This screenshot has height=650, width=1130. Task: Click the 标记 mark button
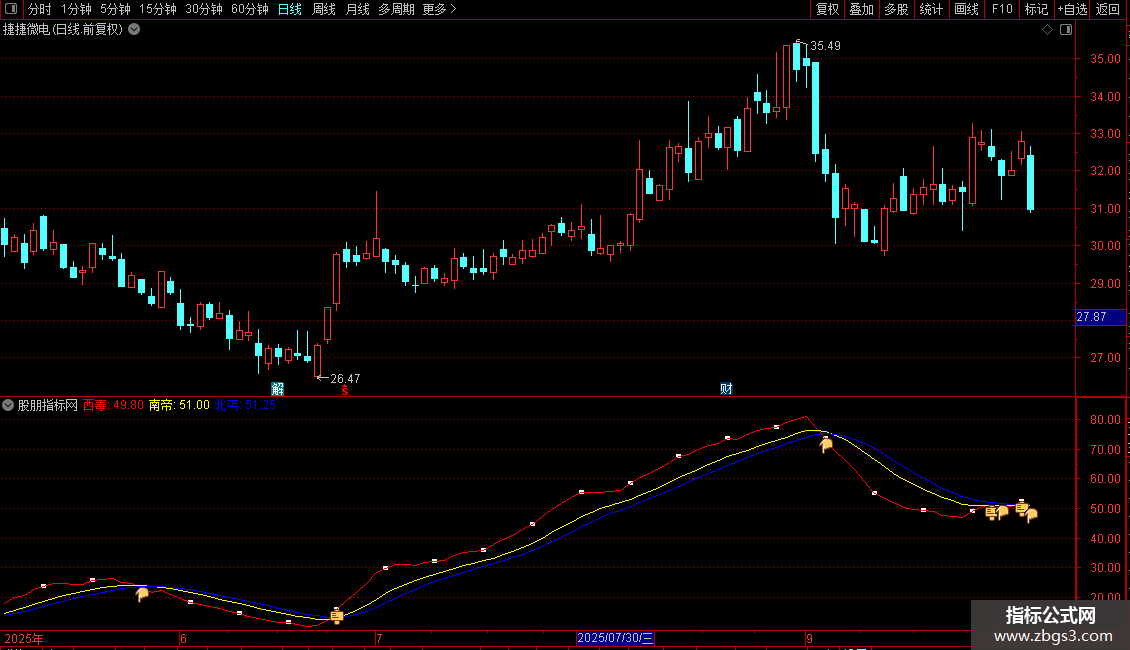pos(1036,9)
